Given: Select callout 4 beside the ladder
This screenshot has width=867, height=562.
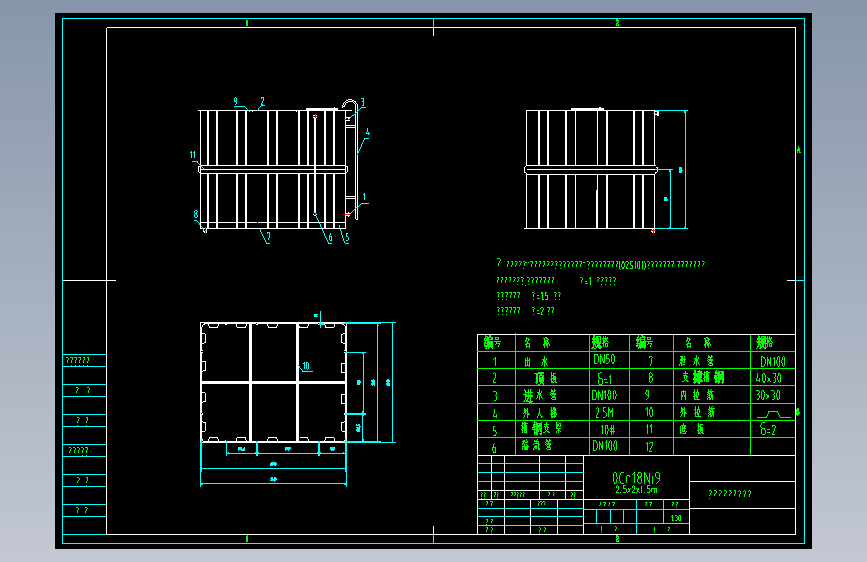Looking at the screenshot, I should (368, 133).
